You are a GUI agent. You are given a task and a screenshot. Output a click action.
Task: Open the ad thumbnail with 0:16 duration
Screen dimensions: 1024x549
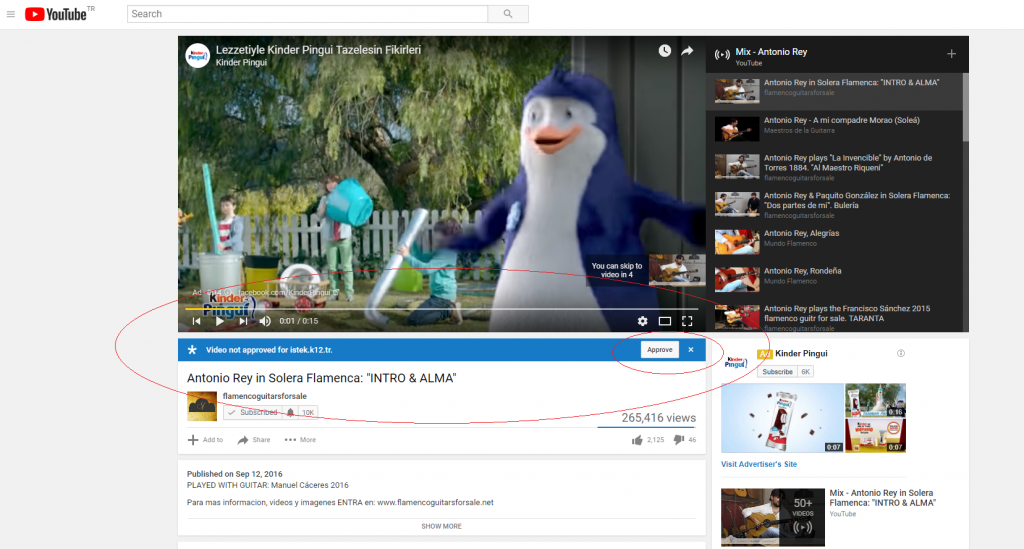pyautogui.click(x=875, y=400)
